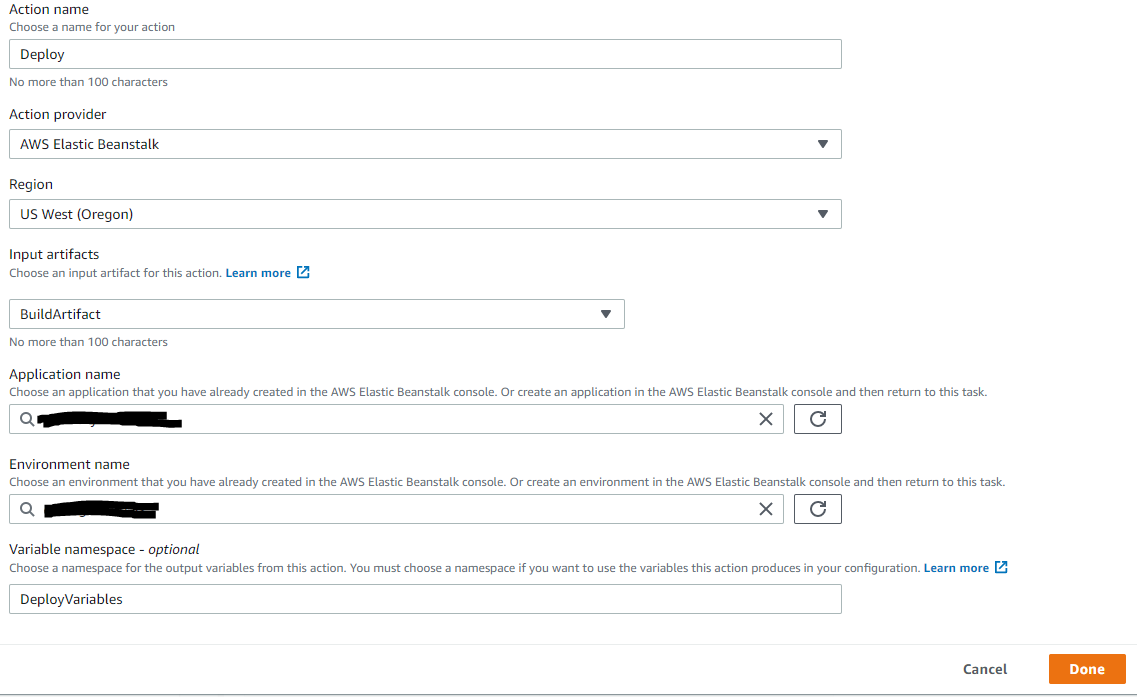Click the search icon in Application name
The width and height of the screenshot is (1137, 697).
click(x=27, y=419)
